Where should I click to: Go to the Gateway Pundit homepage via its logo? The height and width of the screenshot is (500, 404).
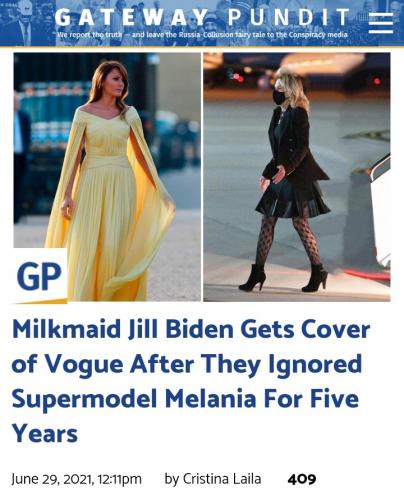click(x=202, y=17)
